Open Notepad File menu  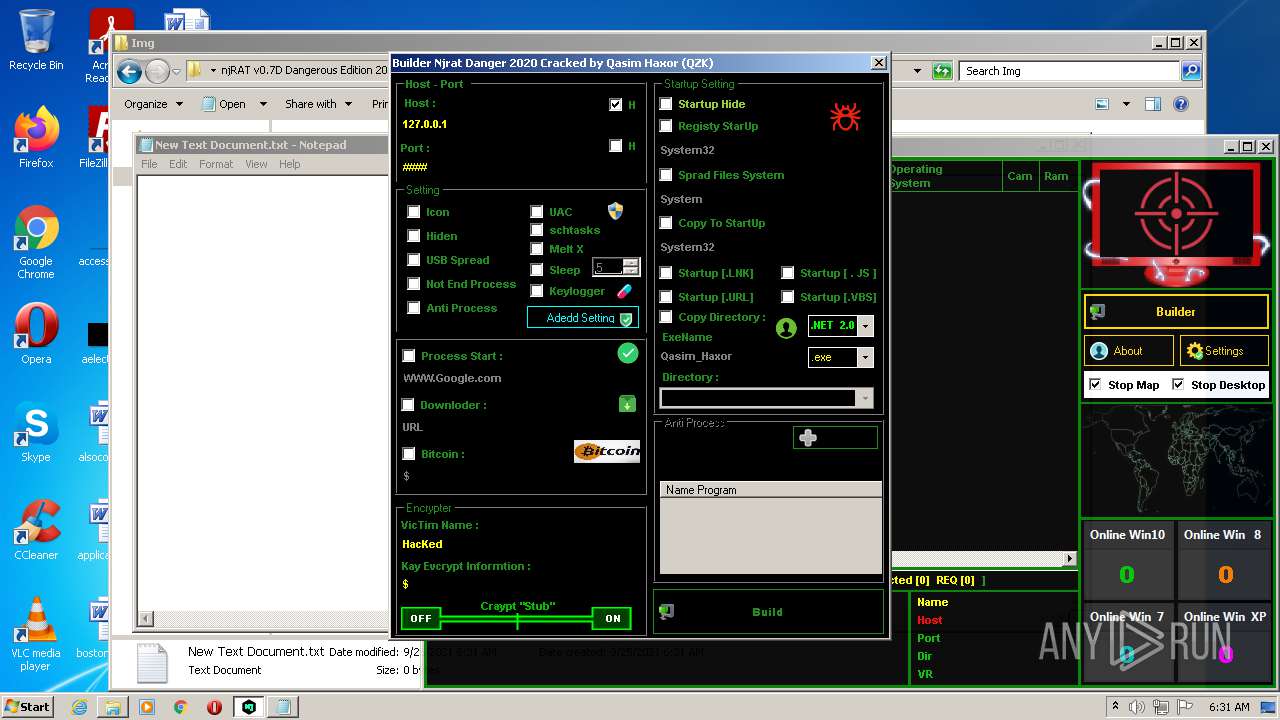[149, 164]
